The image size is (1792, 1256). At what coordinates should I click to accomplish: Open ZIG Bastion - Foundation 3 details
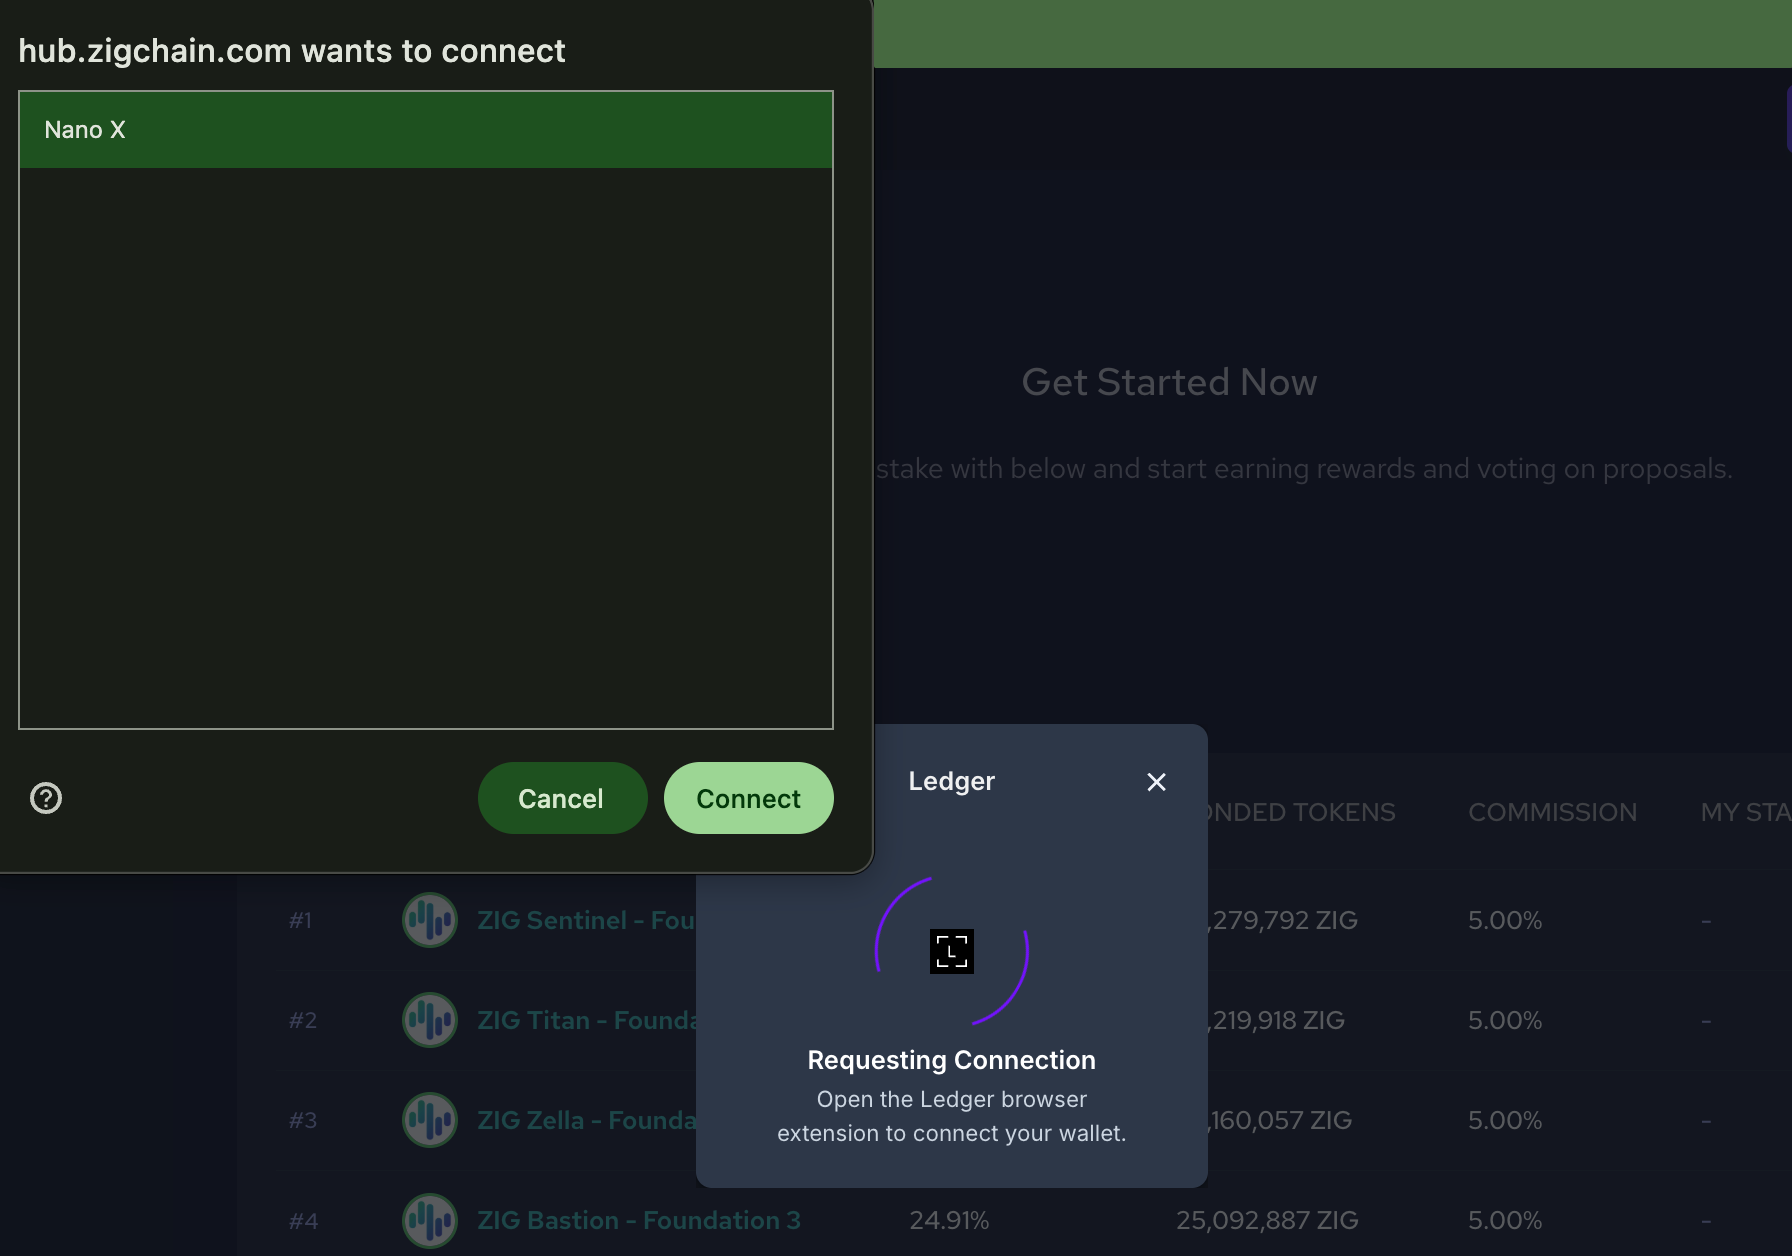tap(639, 1220)
